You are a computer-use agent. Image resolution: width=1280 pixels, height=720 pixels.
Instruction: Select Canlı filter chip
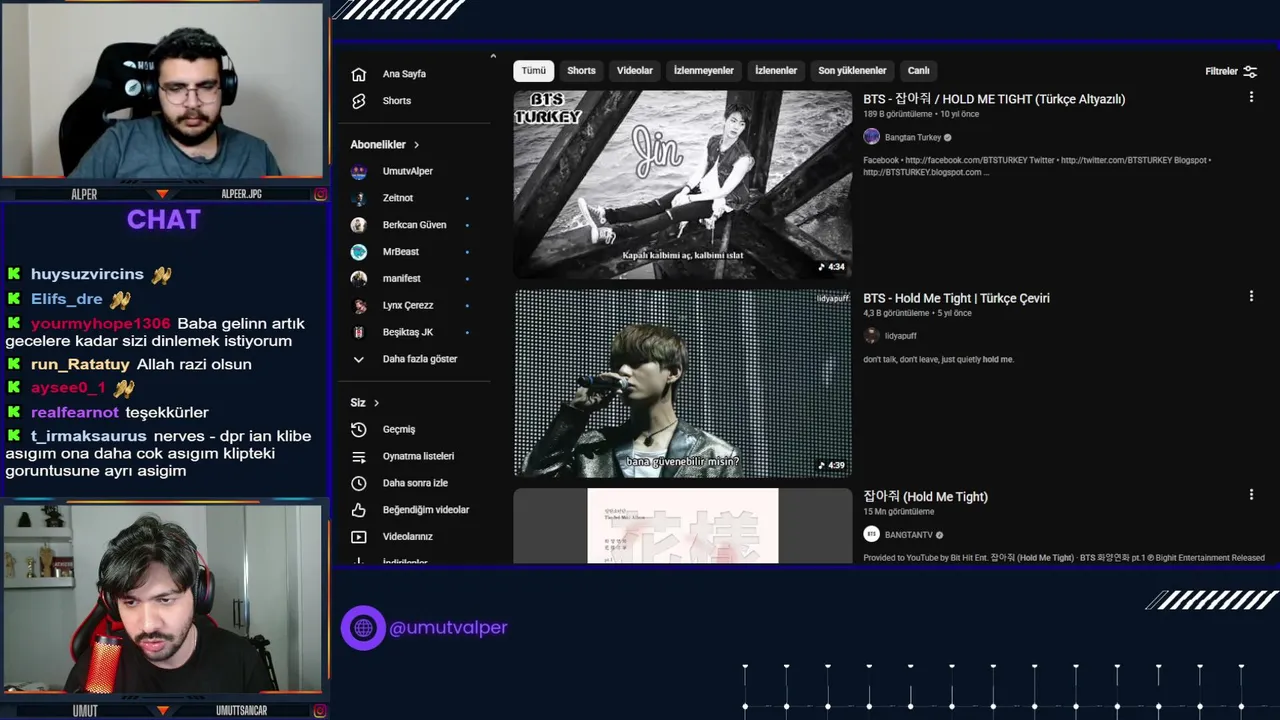[x=919, y=71]
